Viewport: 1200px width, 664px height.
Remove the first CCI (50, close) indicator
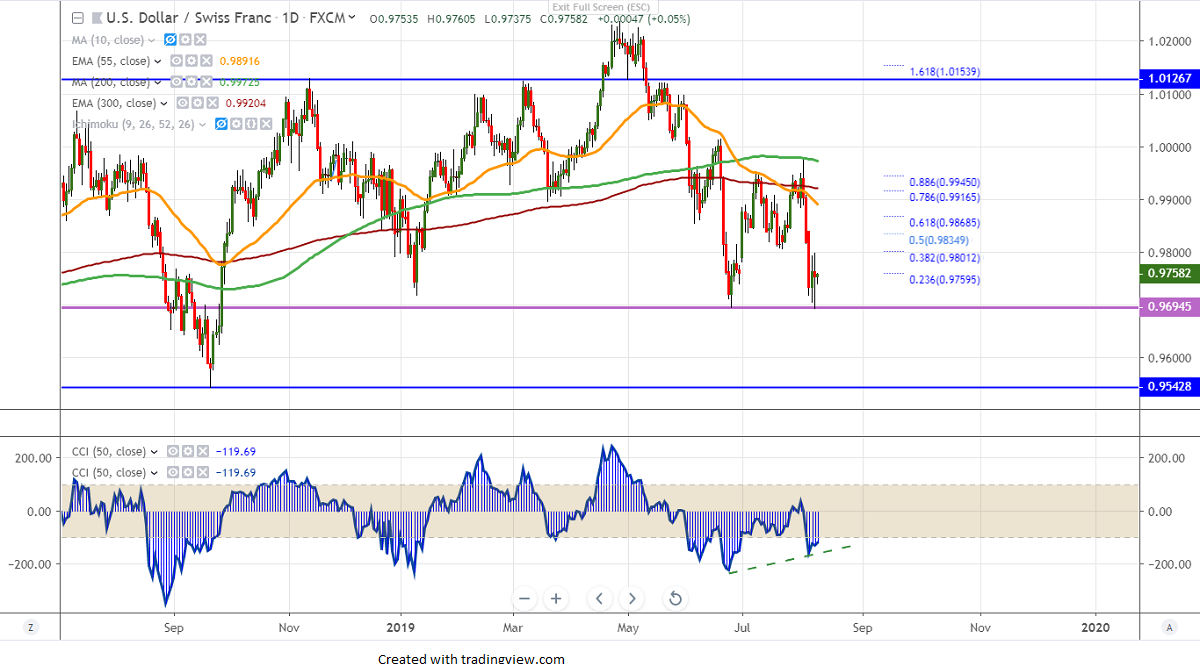(203, 451)
